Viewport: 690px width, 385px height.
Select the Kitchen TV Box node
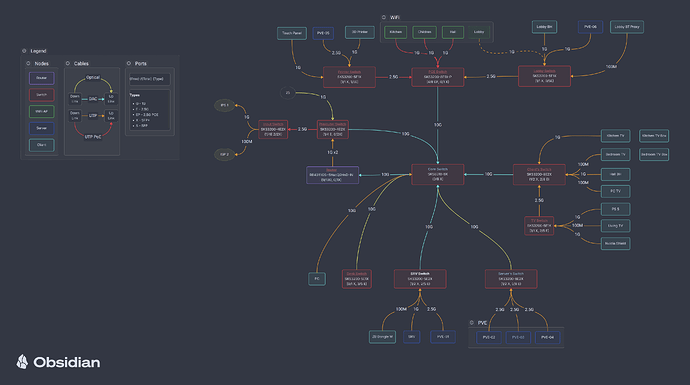coord(654,136)
